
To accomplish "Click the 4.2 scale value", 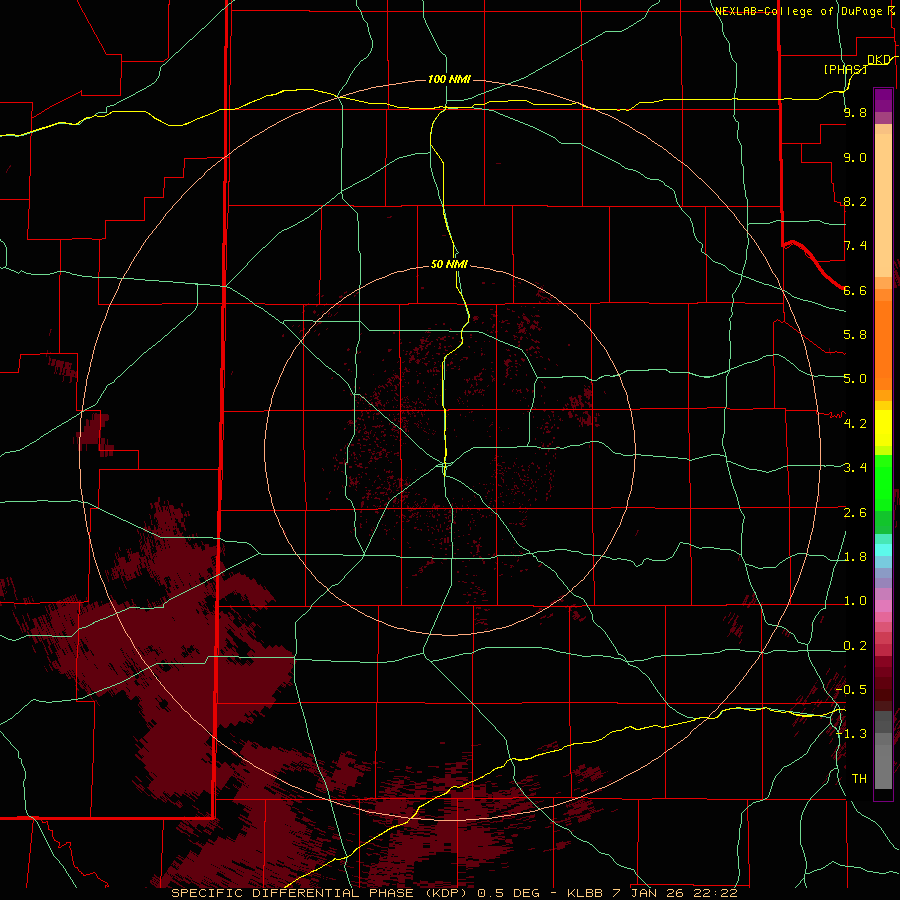I will (855, 424).
